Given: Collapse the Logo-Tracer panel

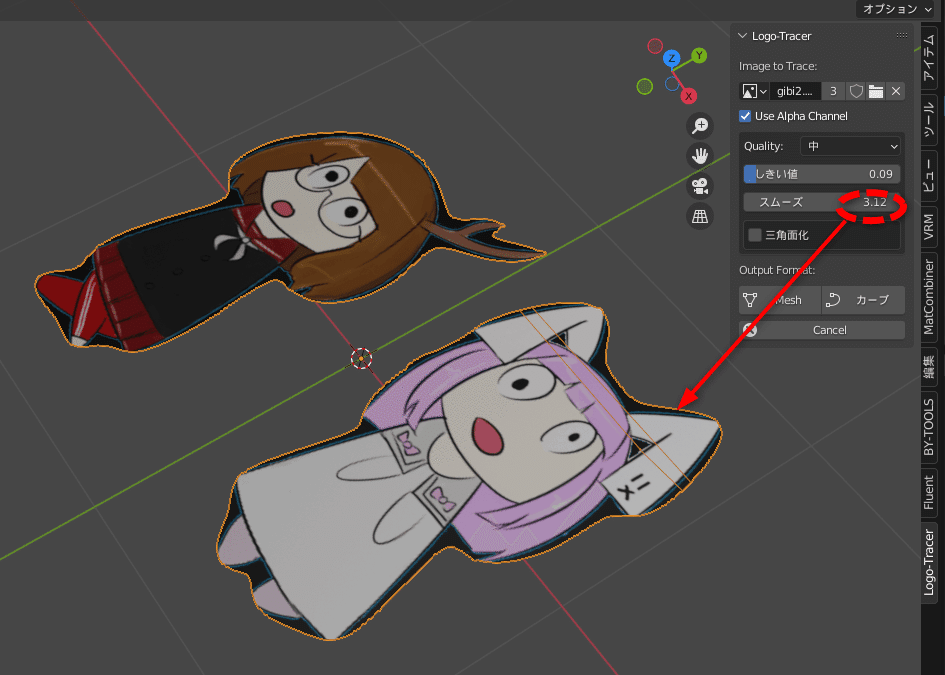Looking at the screenshot, I should (742, 36).
